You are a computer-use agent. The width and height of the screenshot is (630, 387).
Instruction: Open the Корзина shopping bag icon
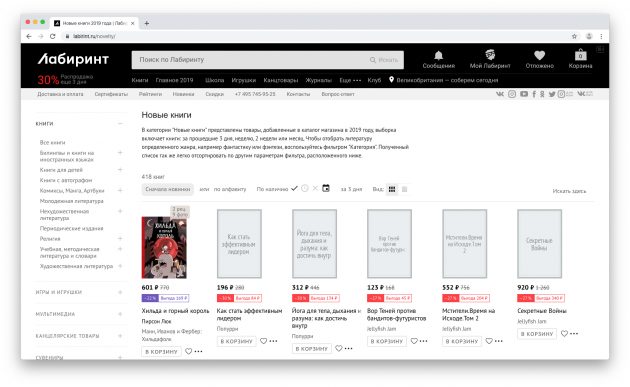(580, 55)
